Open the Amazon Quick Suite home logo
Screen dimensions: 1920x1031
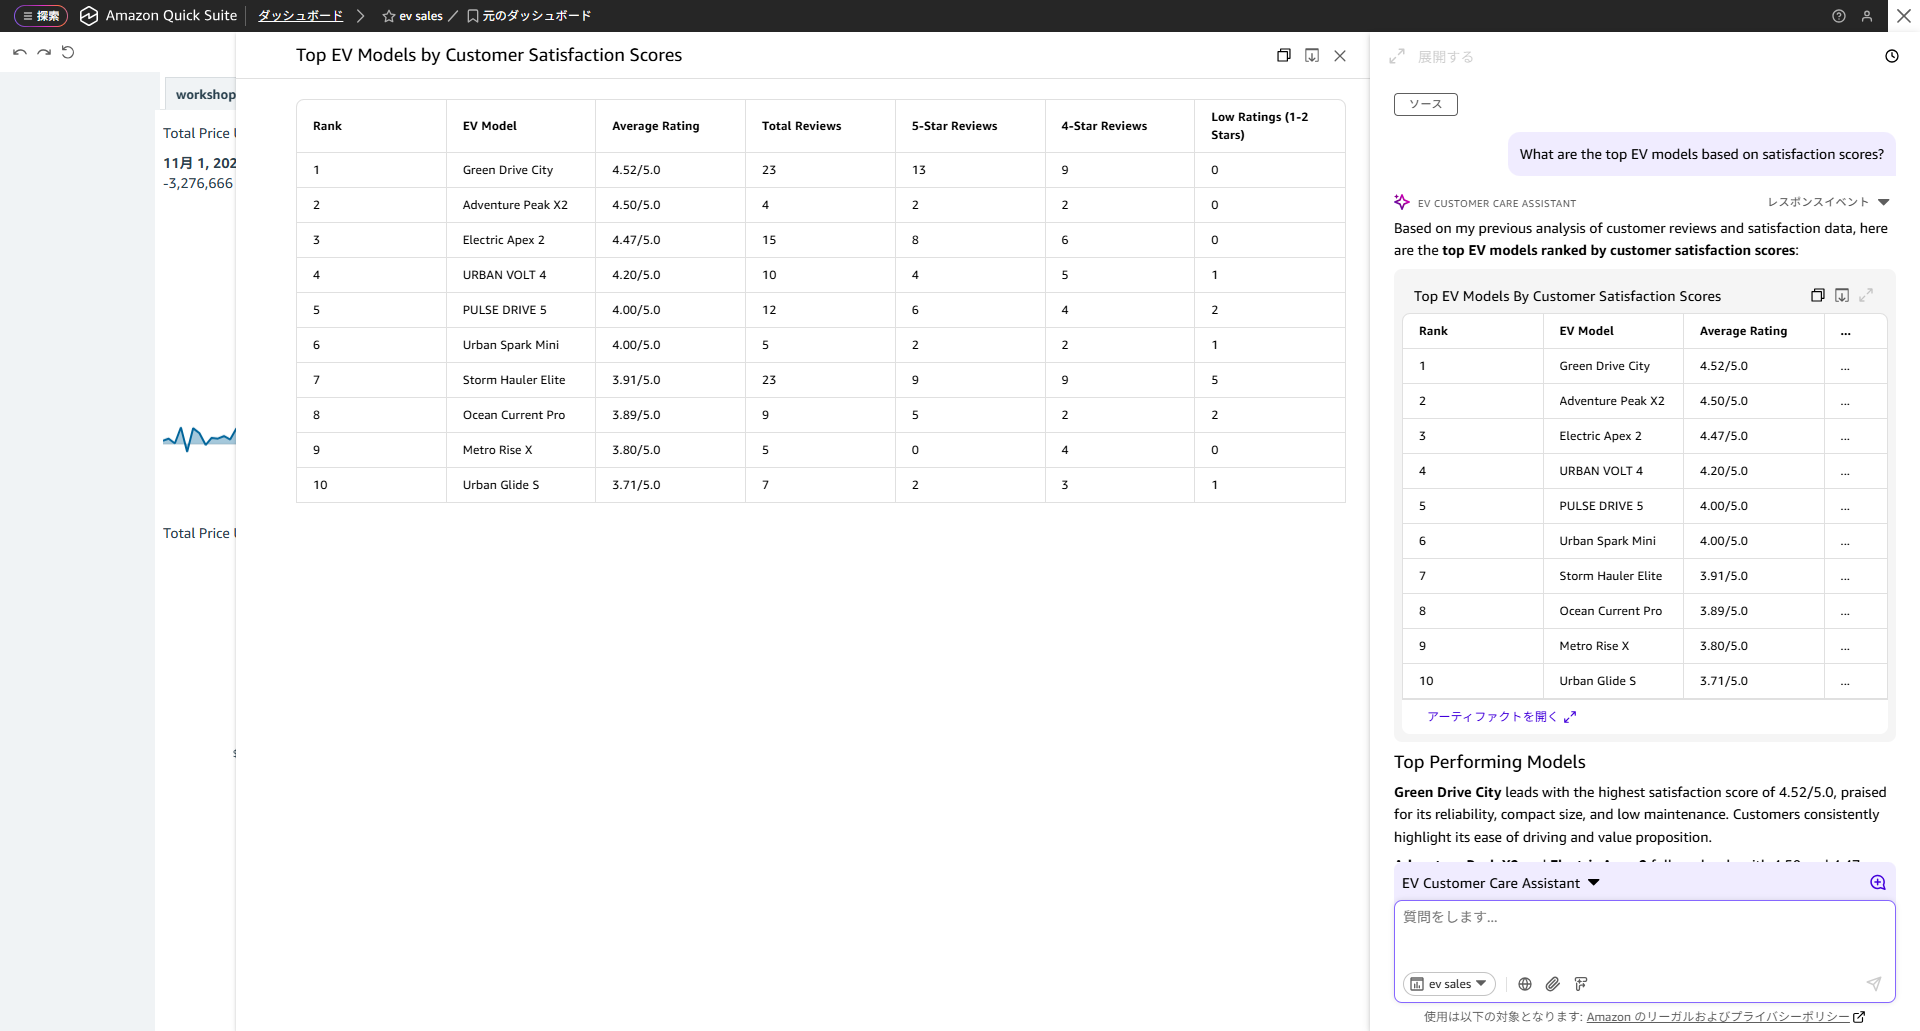pos(89,15)
